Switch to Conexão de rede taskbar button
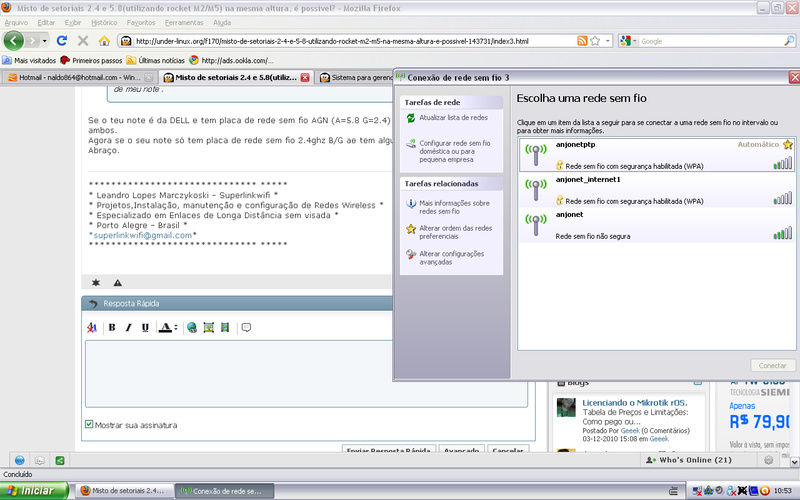Screen dimensions: 800x500 [224, 491]
